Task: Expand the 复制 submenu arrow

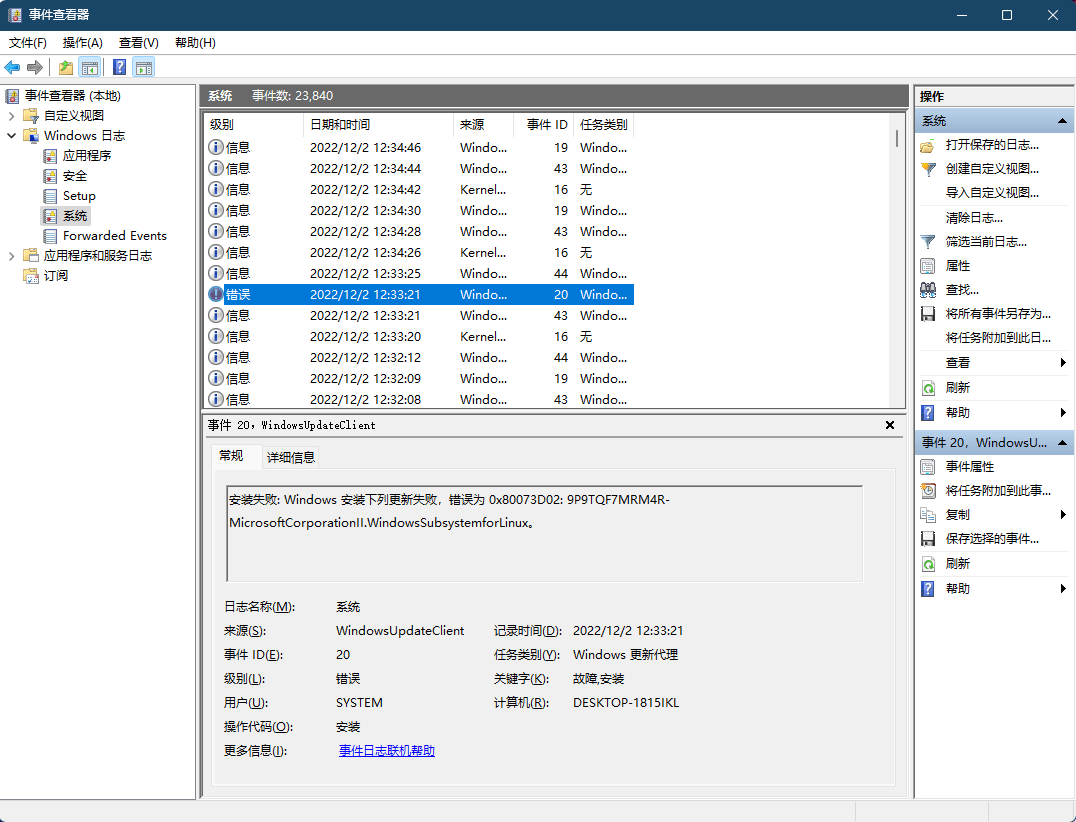Action: [x=1064, y=514]
